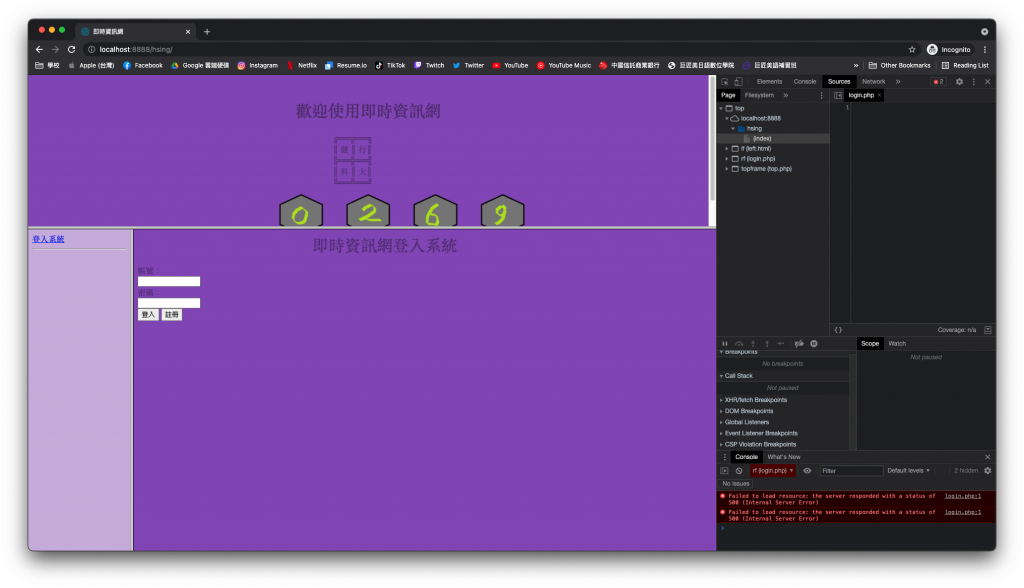This screenshot has height=588, width=1024.
Task: Deactivate breakpoints toggle icon
Action: pos(799,344)
